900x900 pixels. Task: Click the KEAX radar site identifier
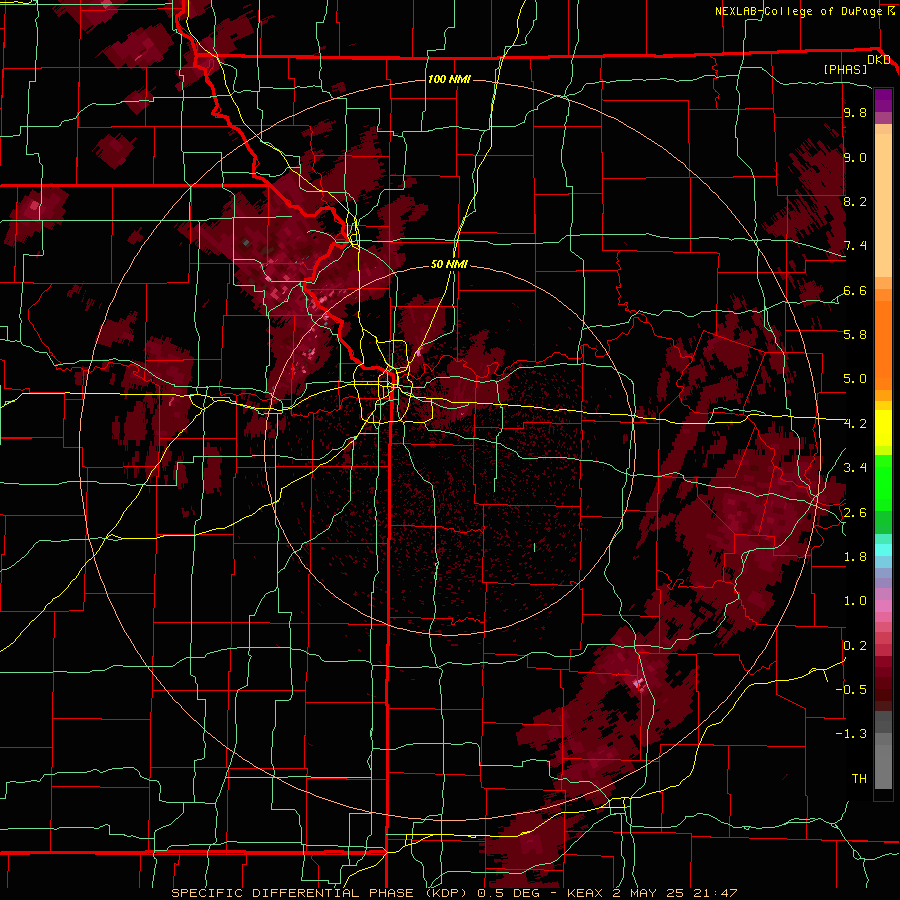coord(584,893)
